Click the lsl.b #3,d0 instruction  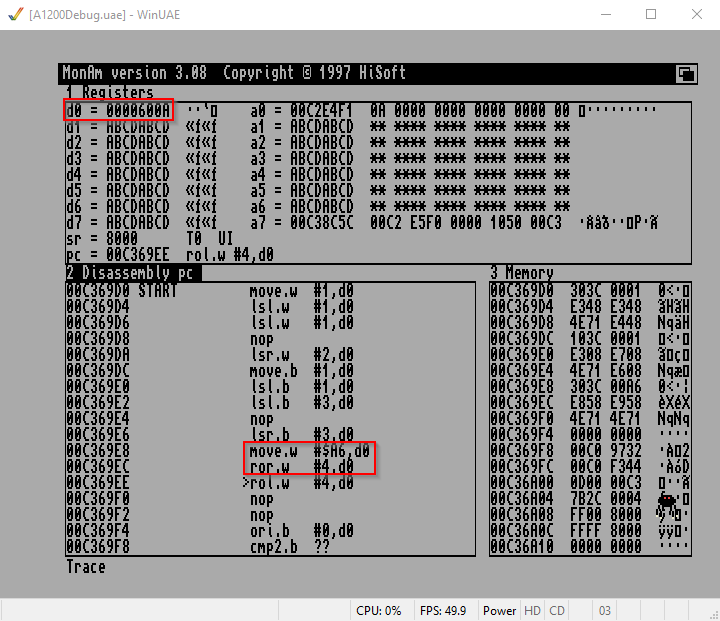[301, 403]
